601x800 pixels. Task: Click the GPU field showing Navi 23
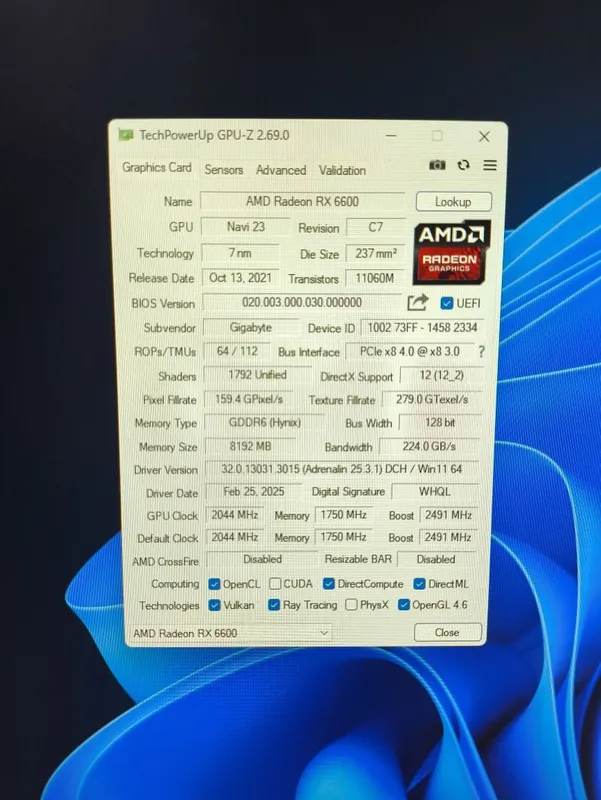245,227
